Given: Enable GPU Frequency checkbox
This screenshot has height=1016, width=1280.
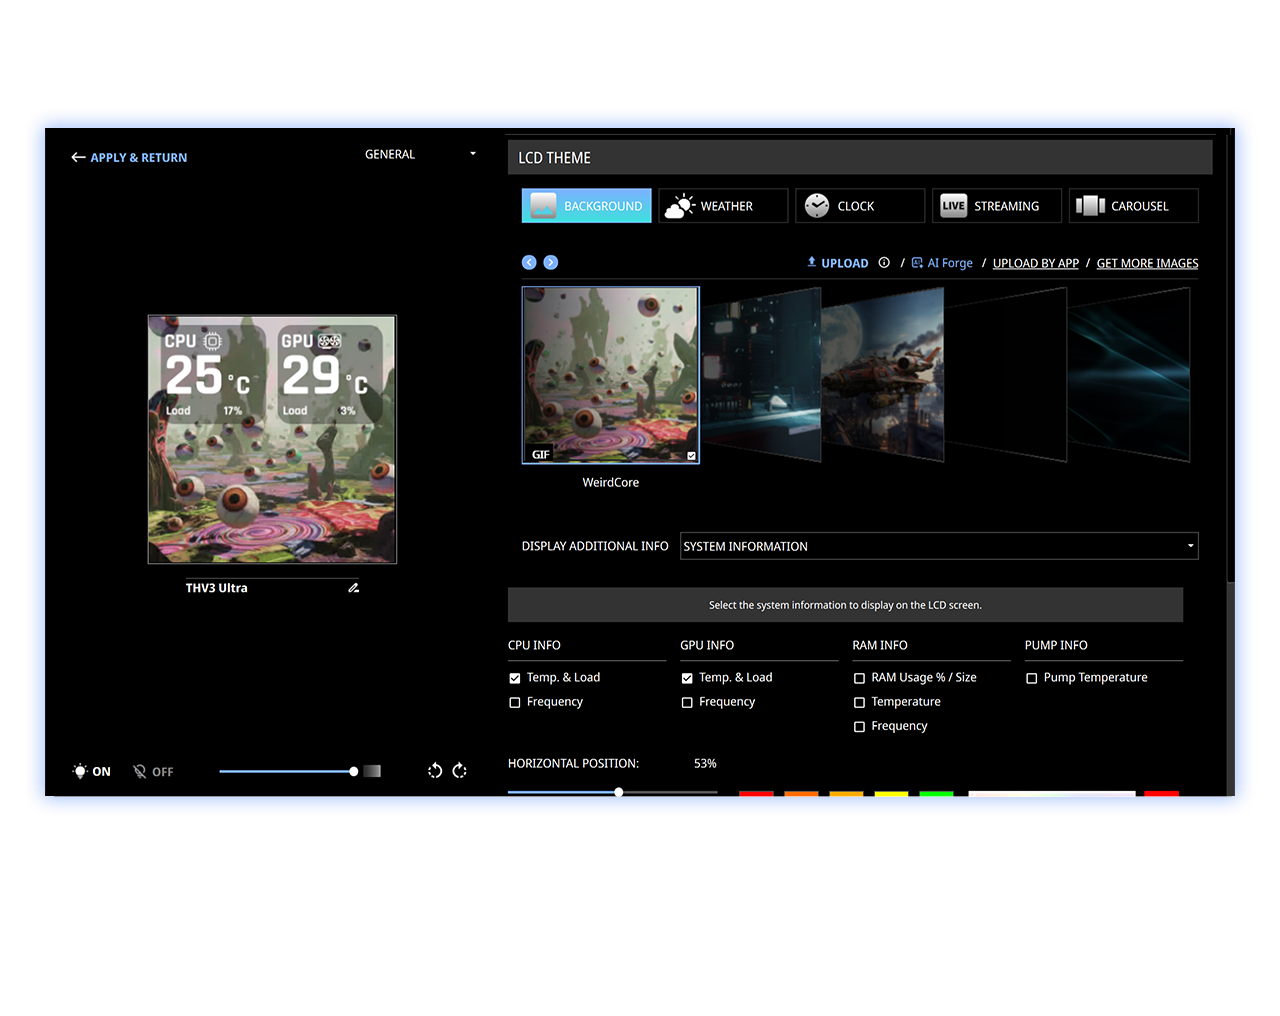Looking at the screenshot, I should point(687,703).
